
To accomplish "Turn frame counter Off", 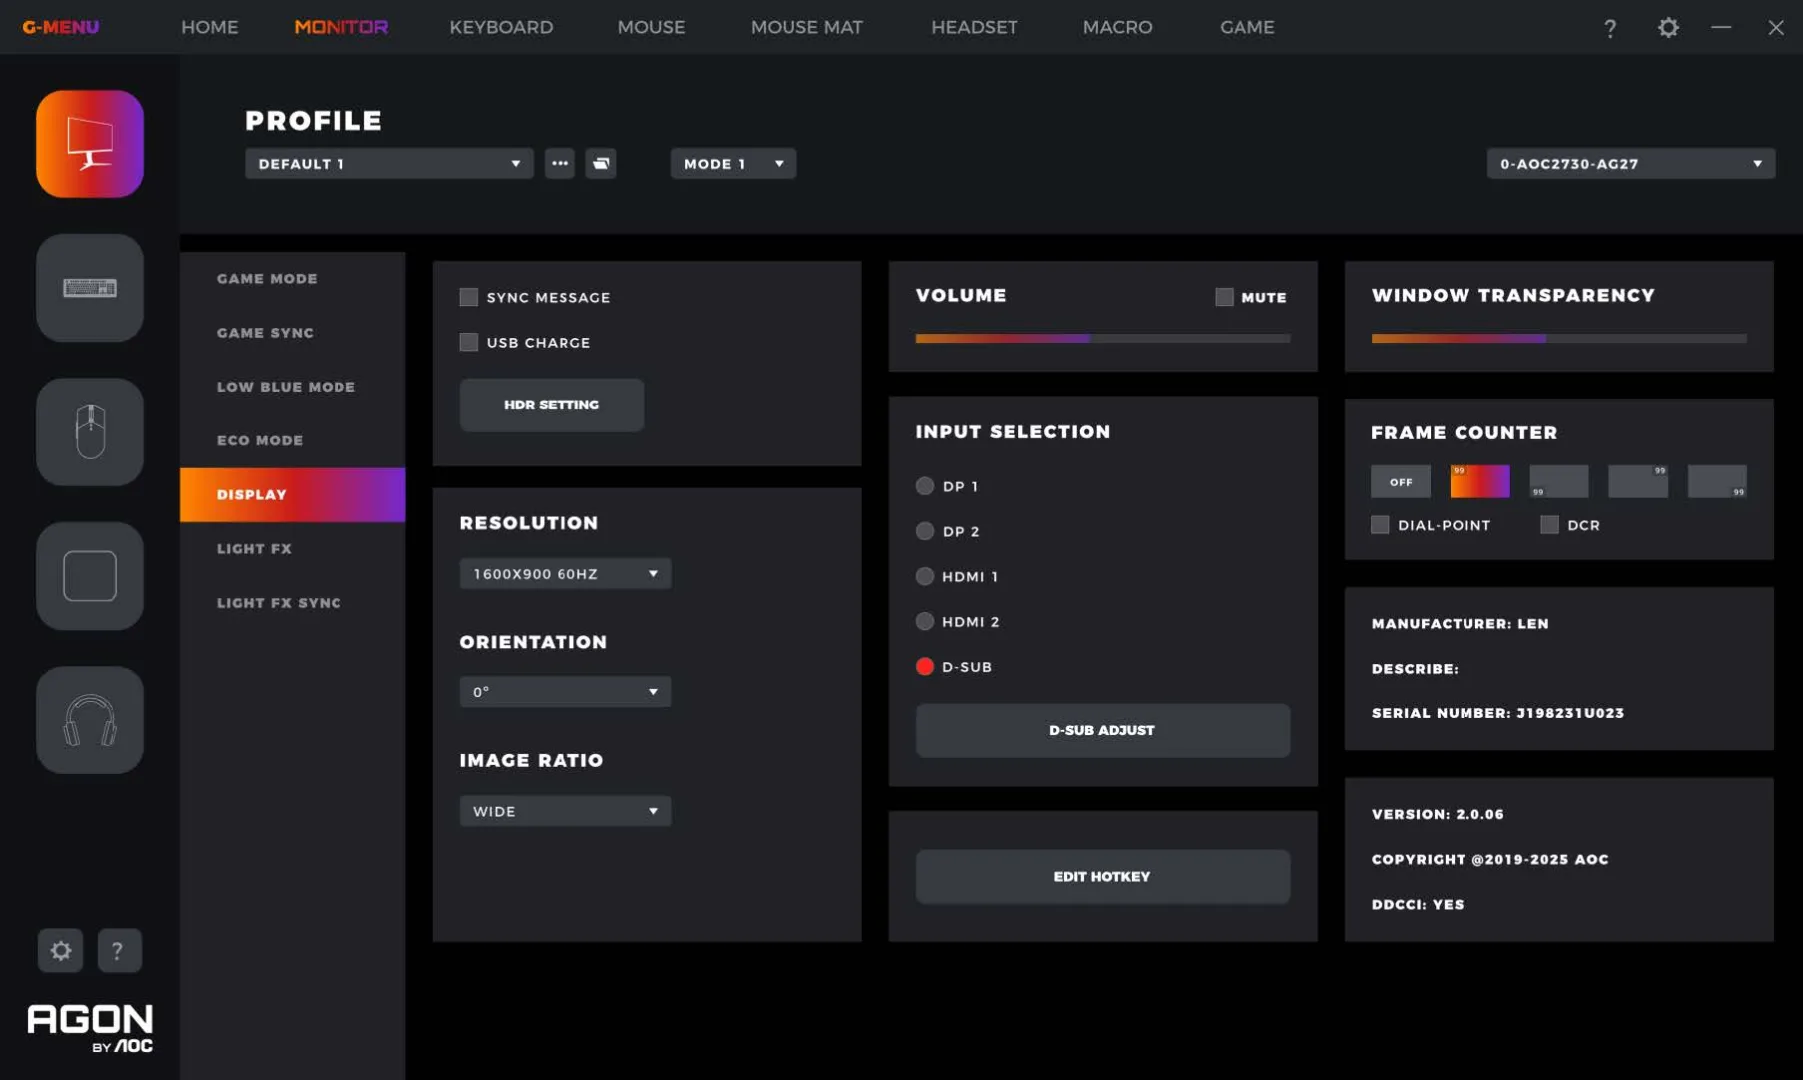I will coord(1400,482).
